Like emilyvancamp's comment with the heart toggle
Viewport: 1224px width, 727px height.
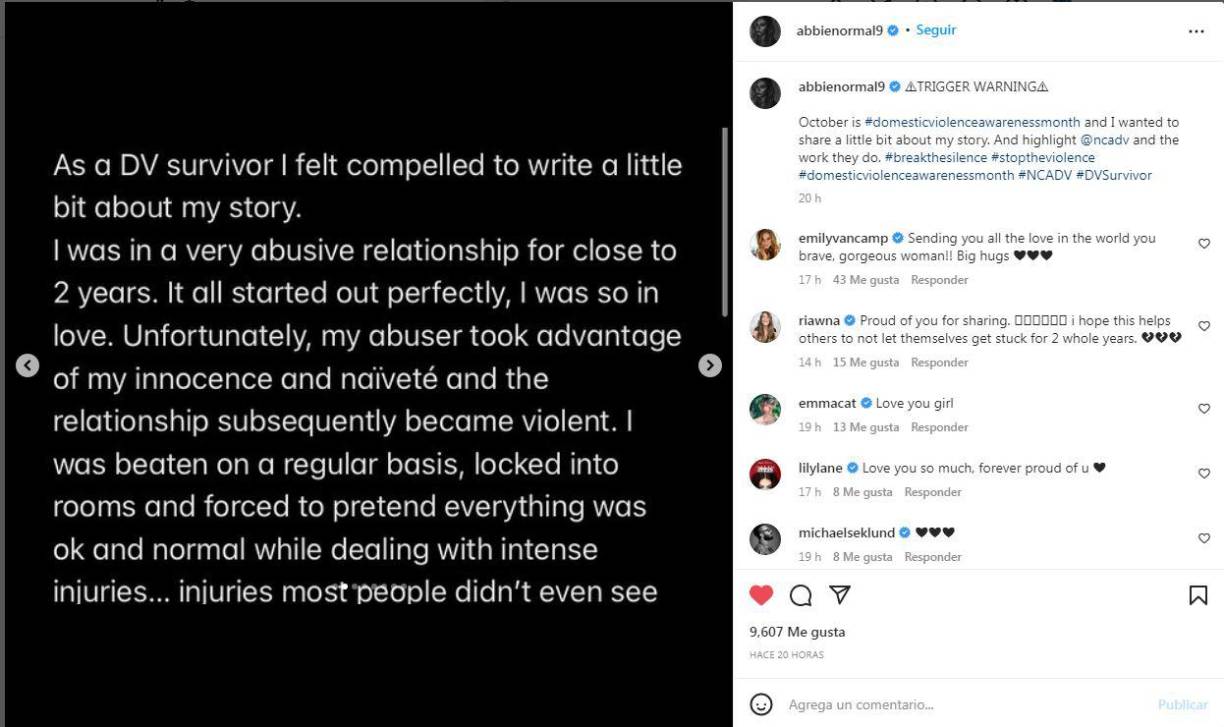[1204, 243]
